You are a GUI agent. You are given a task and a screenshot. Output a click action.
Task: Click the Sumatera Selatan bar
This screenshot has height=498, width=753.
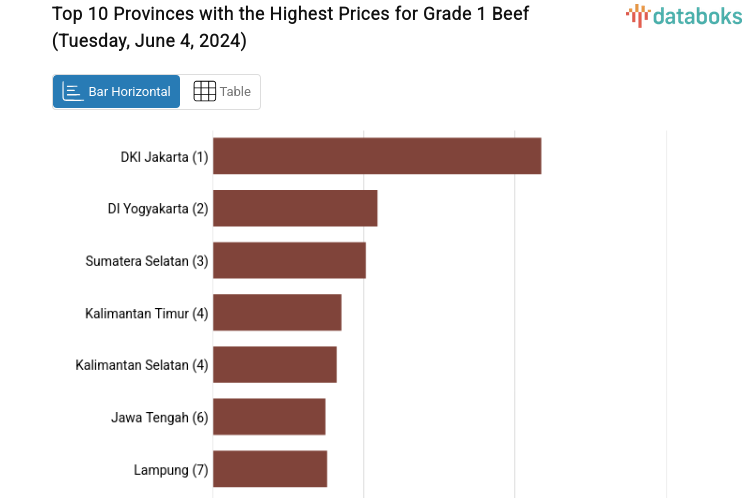(289, 260)
